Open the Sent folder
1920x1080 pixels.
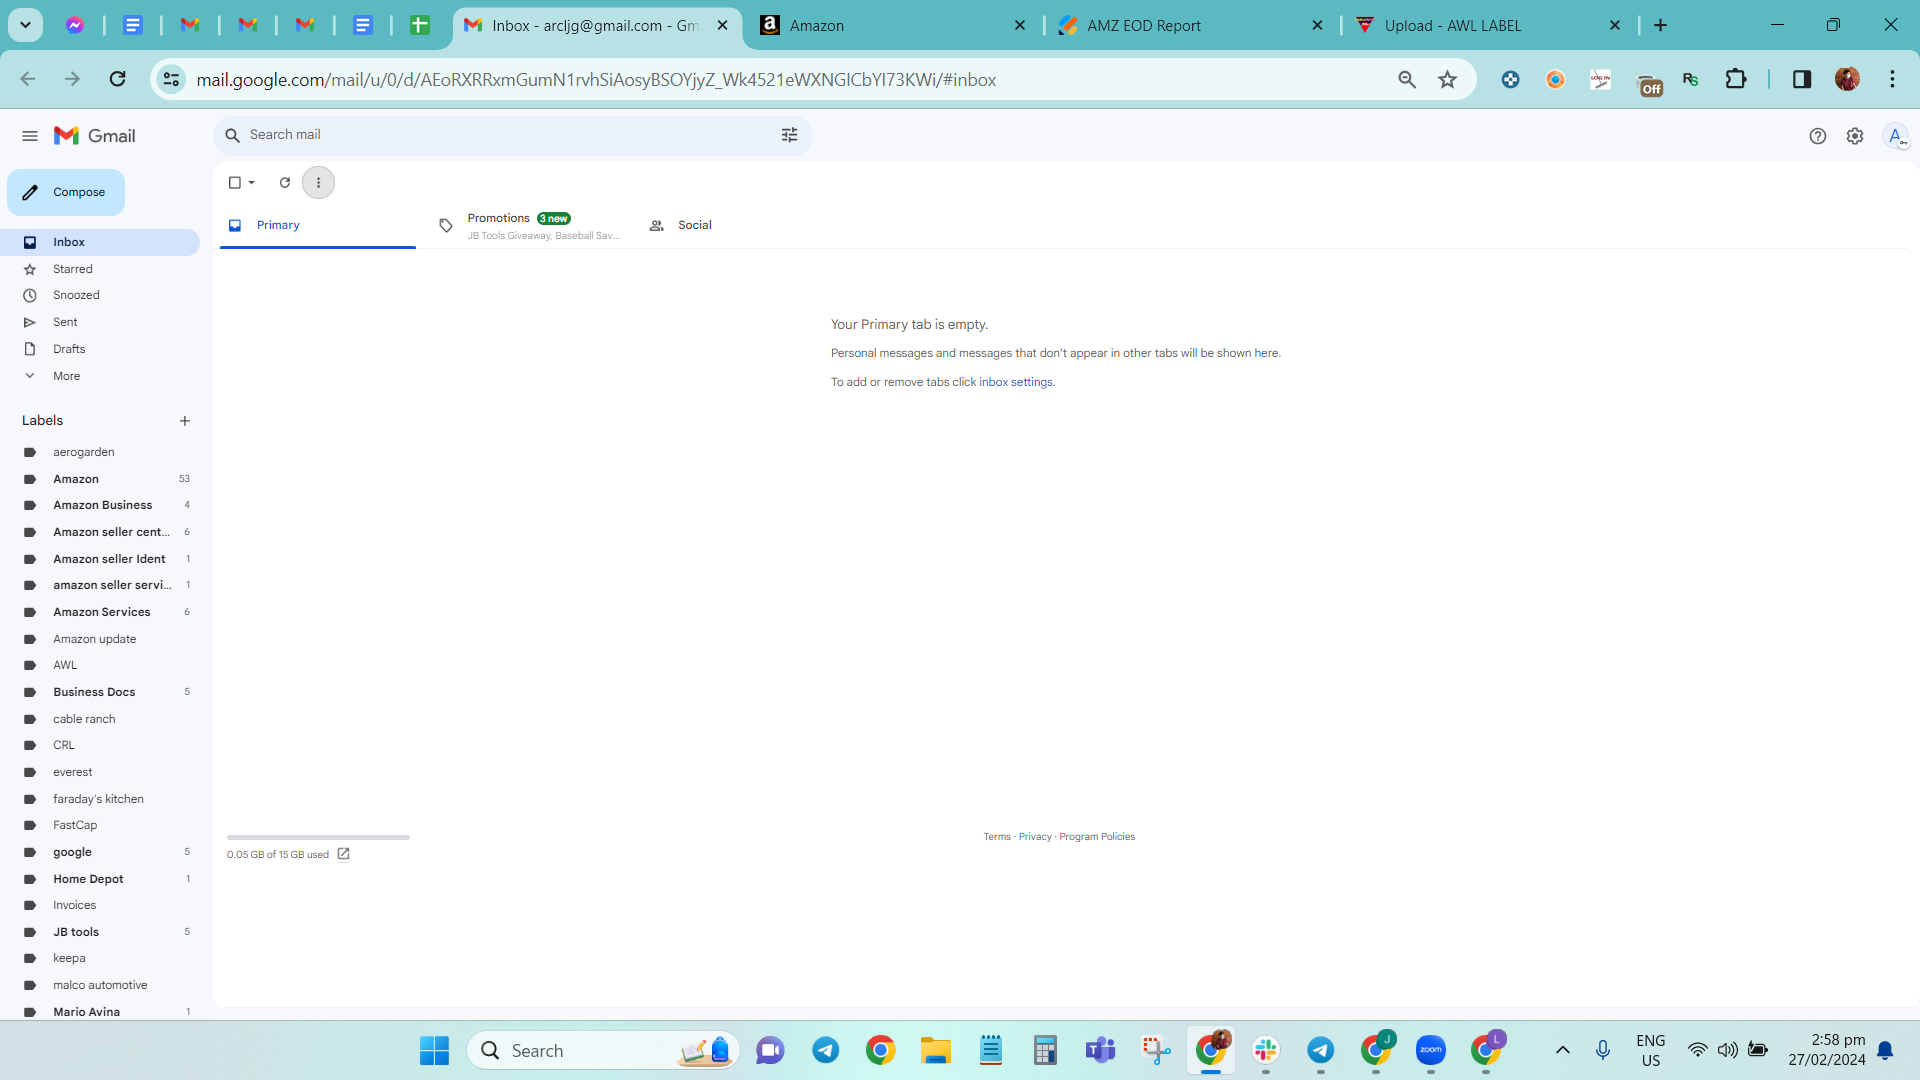pos(100,322)
